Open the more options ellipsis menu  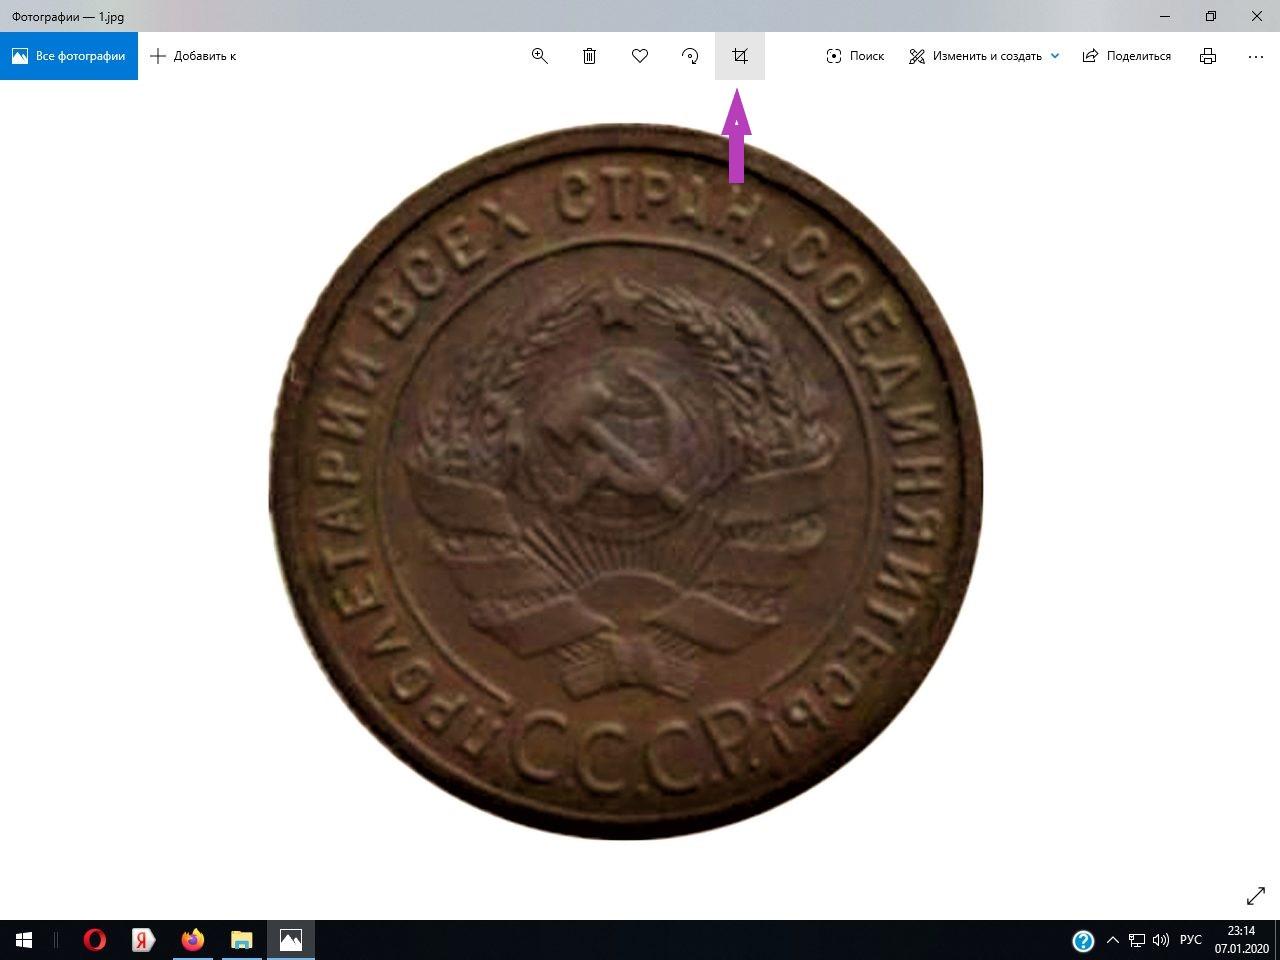coord(1256,56)
